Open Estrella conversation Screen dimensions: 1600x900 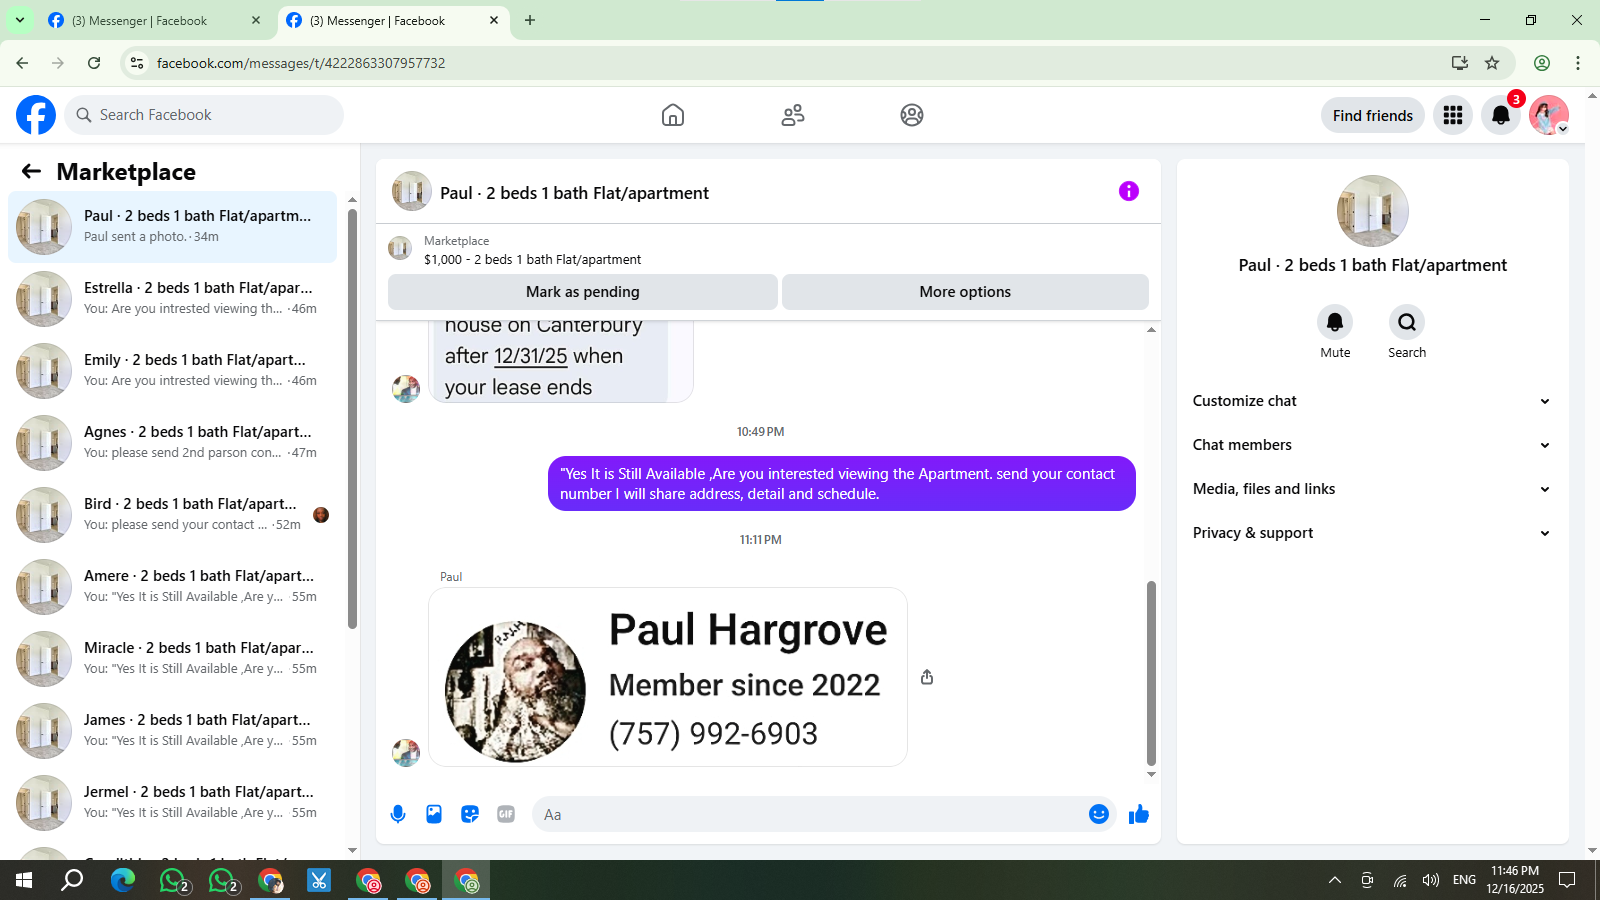pyautogui.click(x=172, y=299)
